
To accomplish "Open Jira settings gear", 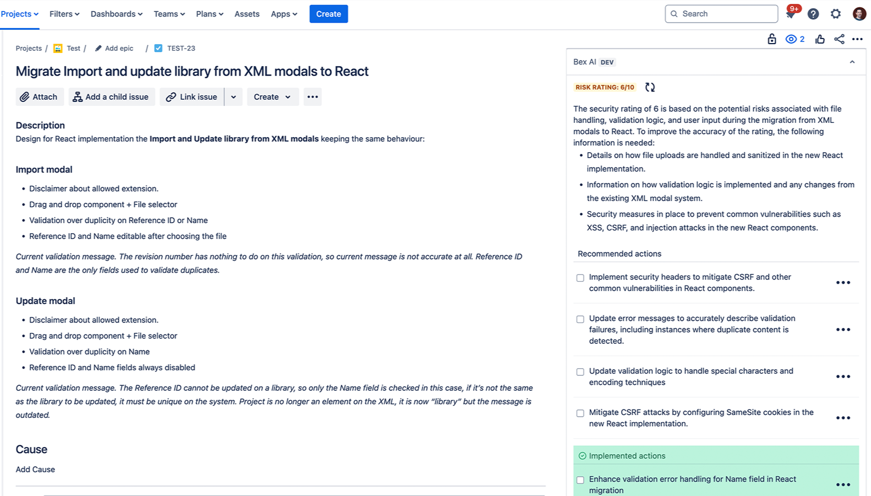I will (836, 14).
